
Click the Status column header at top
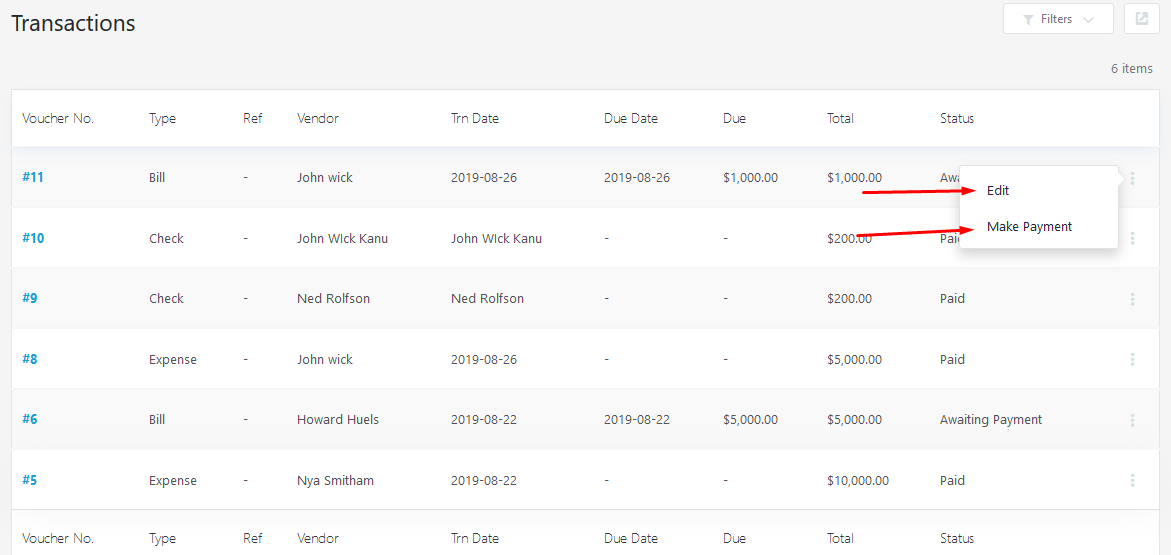957,118
